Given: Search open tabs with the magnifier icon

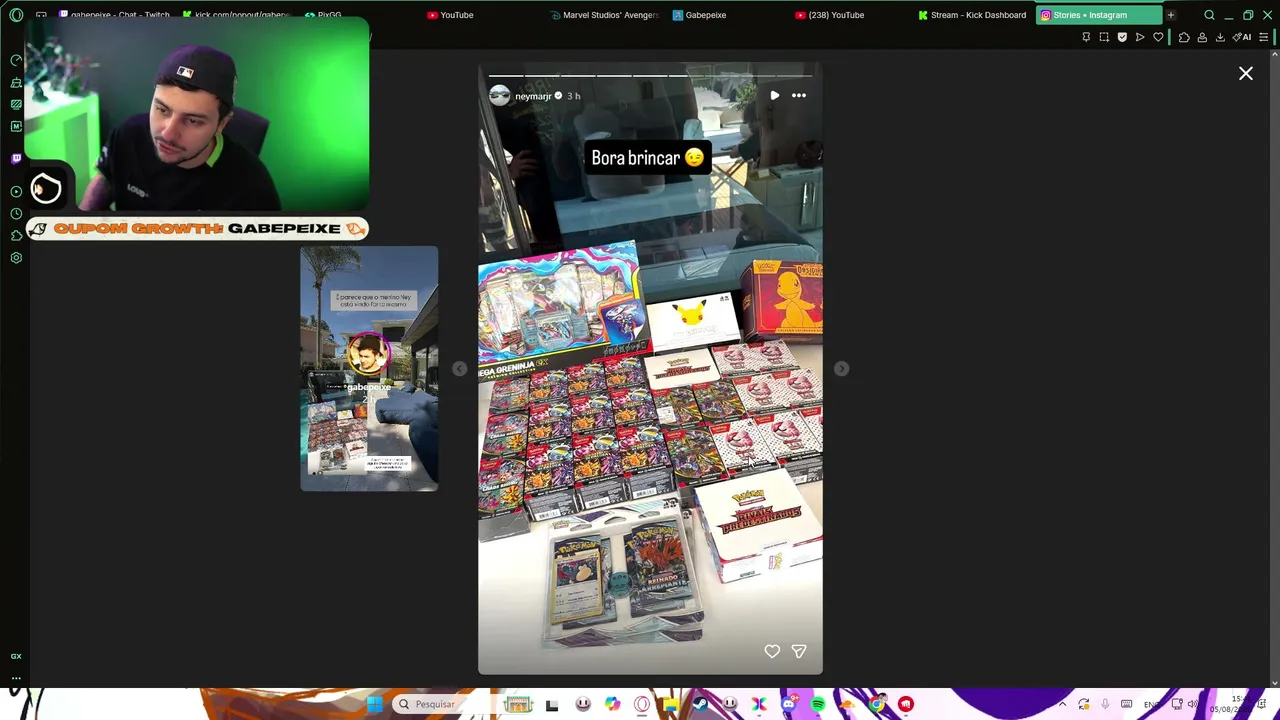Looking at the screenshot, I should pos(1209,15).
